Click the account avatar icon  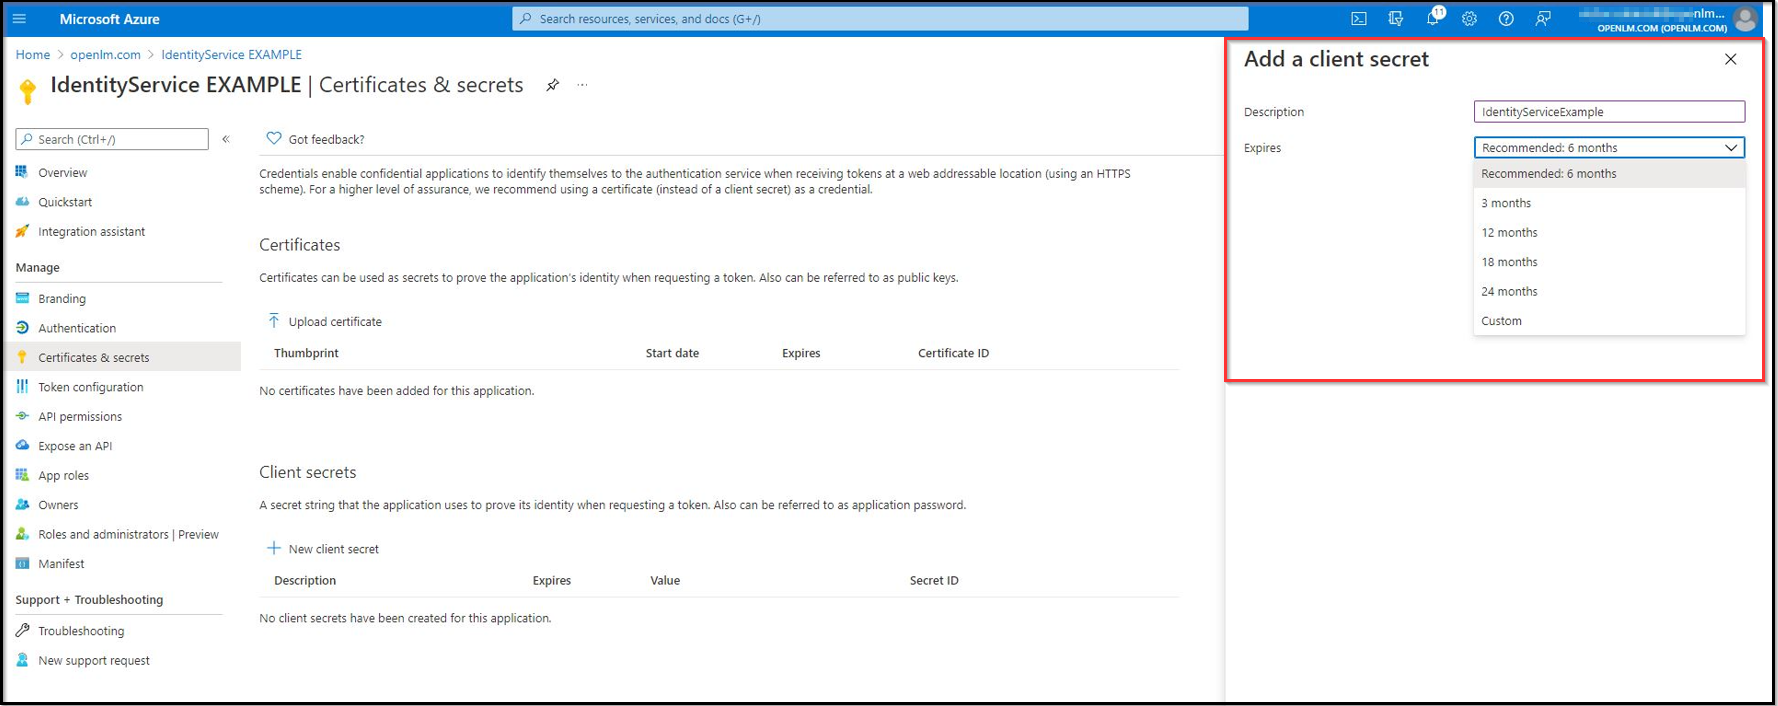pyautogui.click(x=1745, y=19)
